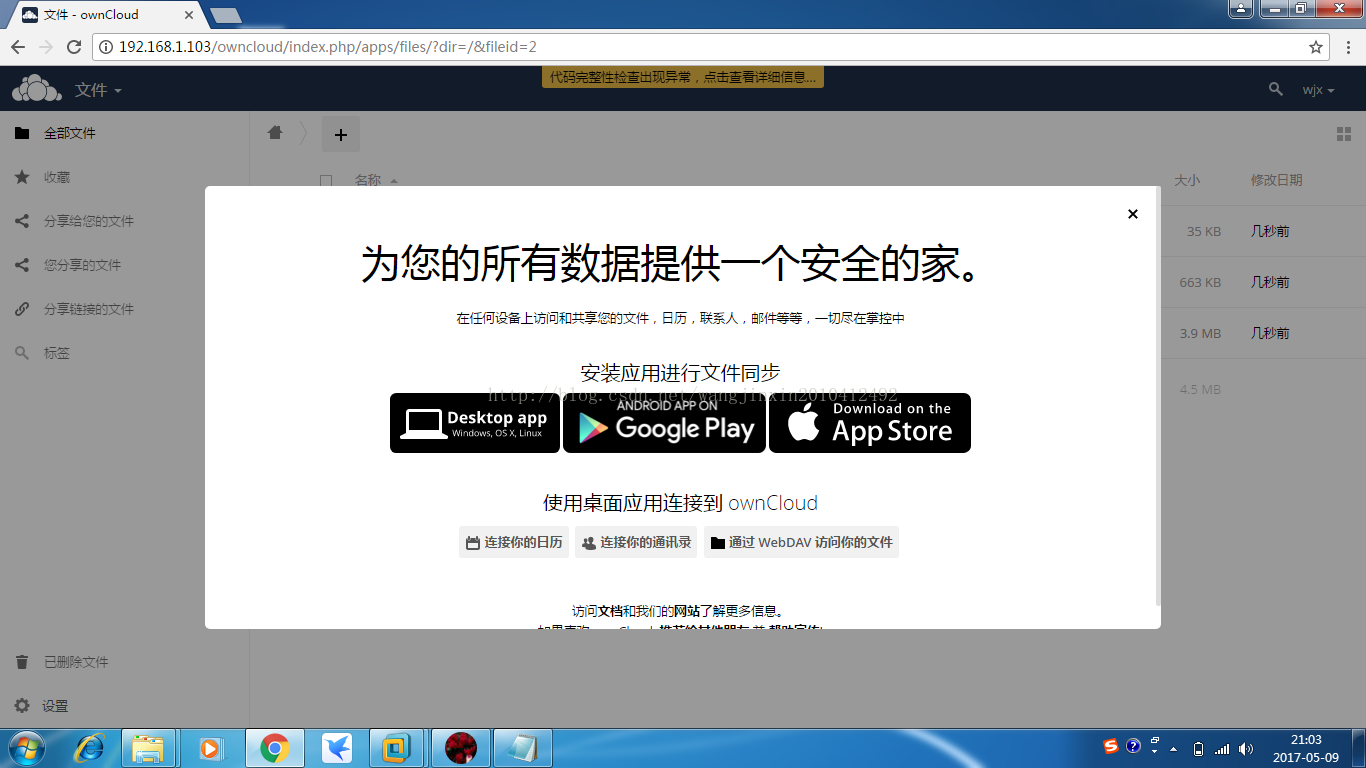Image resolution: width=1366 pixels, height=768 pixels.
Task: Expand the 文件 app menu dropdown
Action: [98, 90]
